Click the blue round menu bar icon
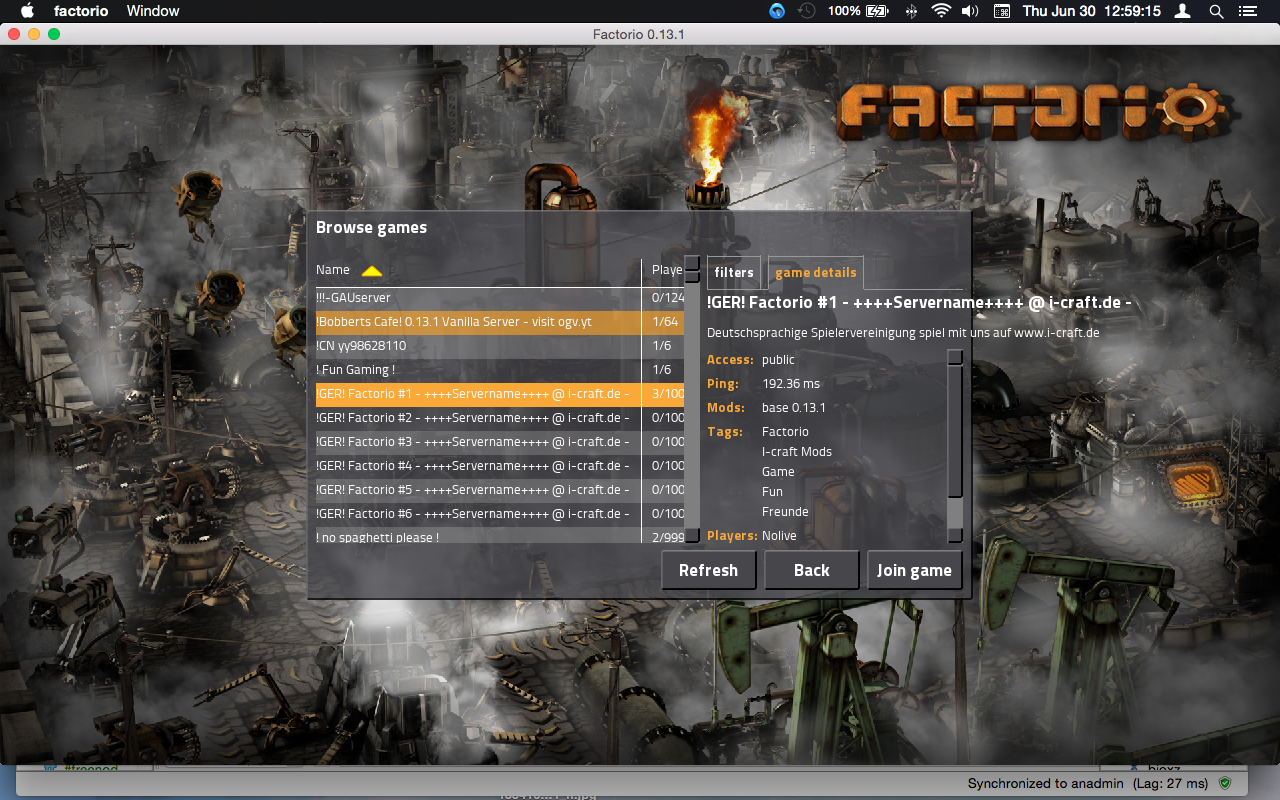The height and width of the screenshot is (800, 1280). (777, 11)
